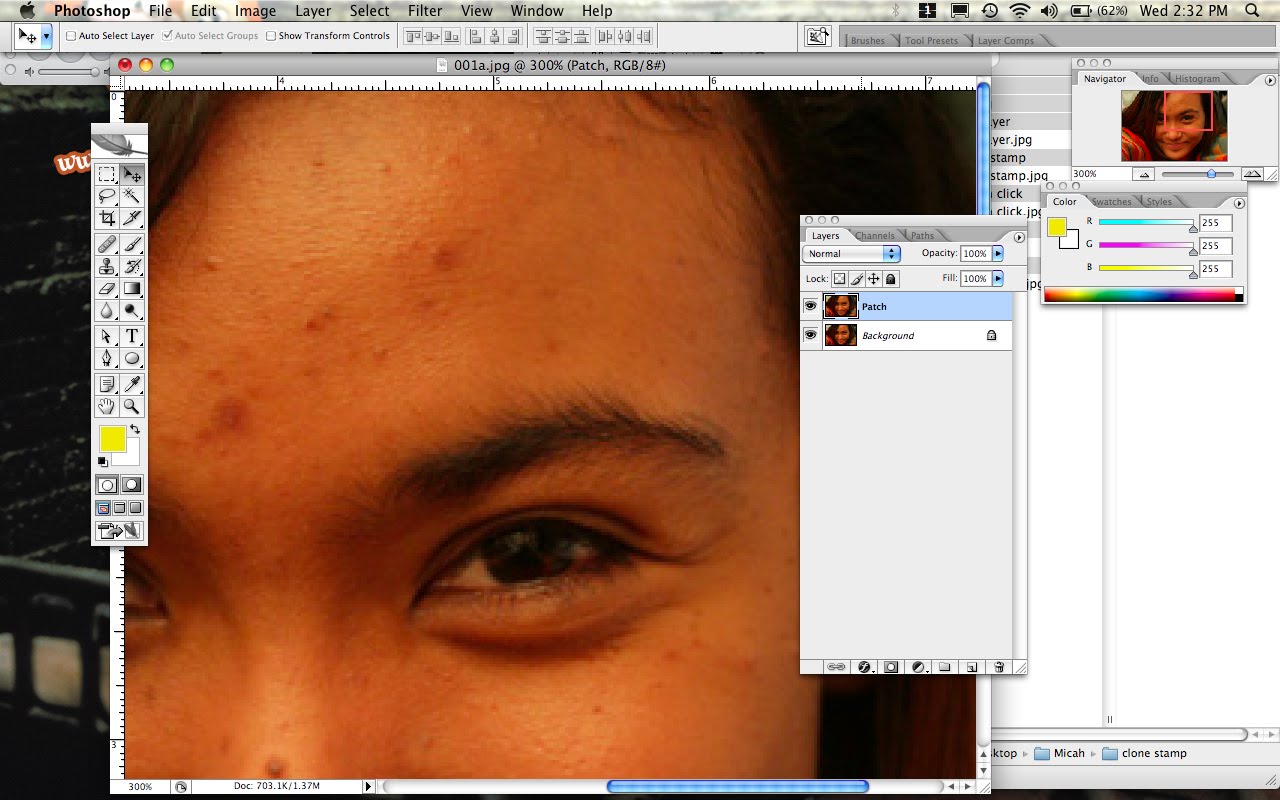
Task: Select the Notes tool
Action: (x=107, y=384)
